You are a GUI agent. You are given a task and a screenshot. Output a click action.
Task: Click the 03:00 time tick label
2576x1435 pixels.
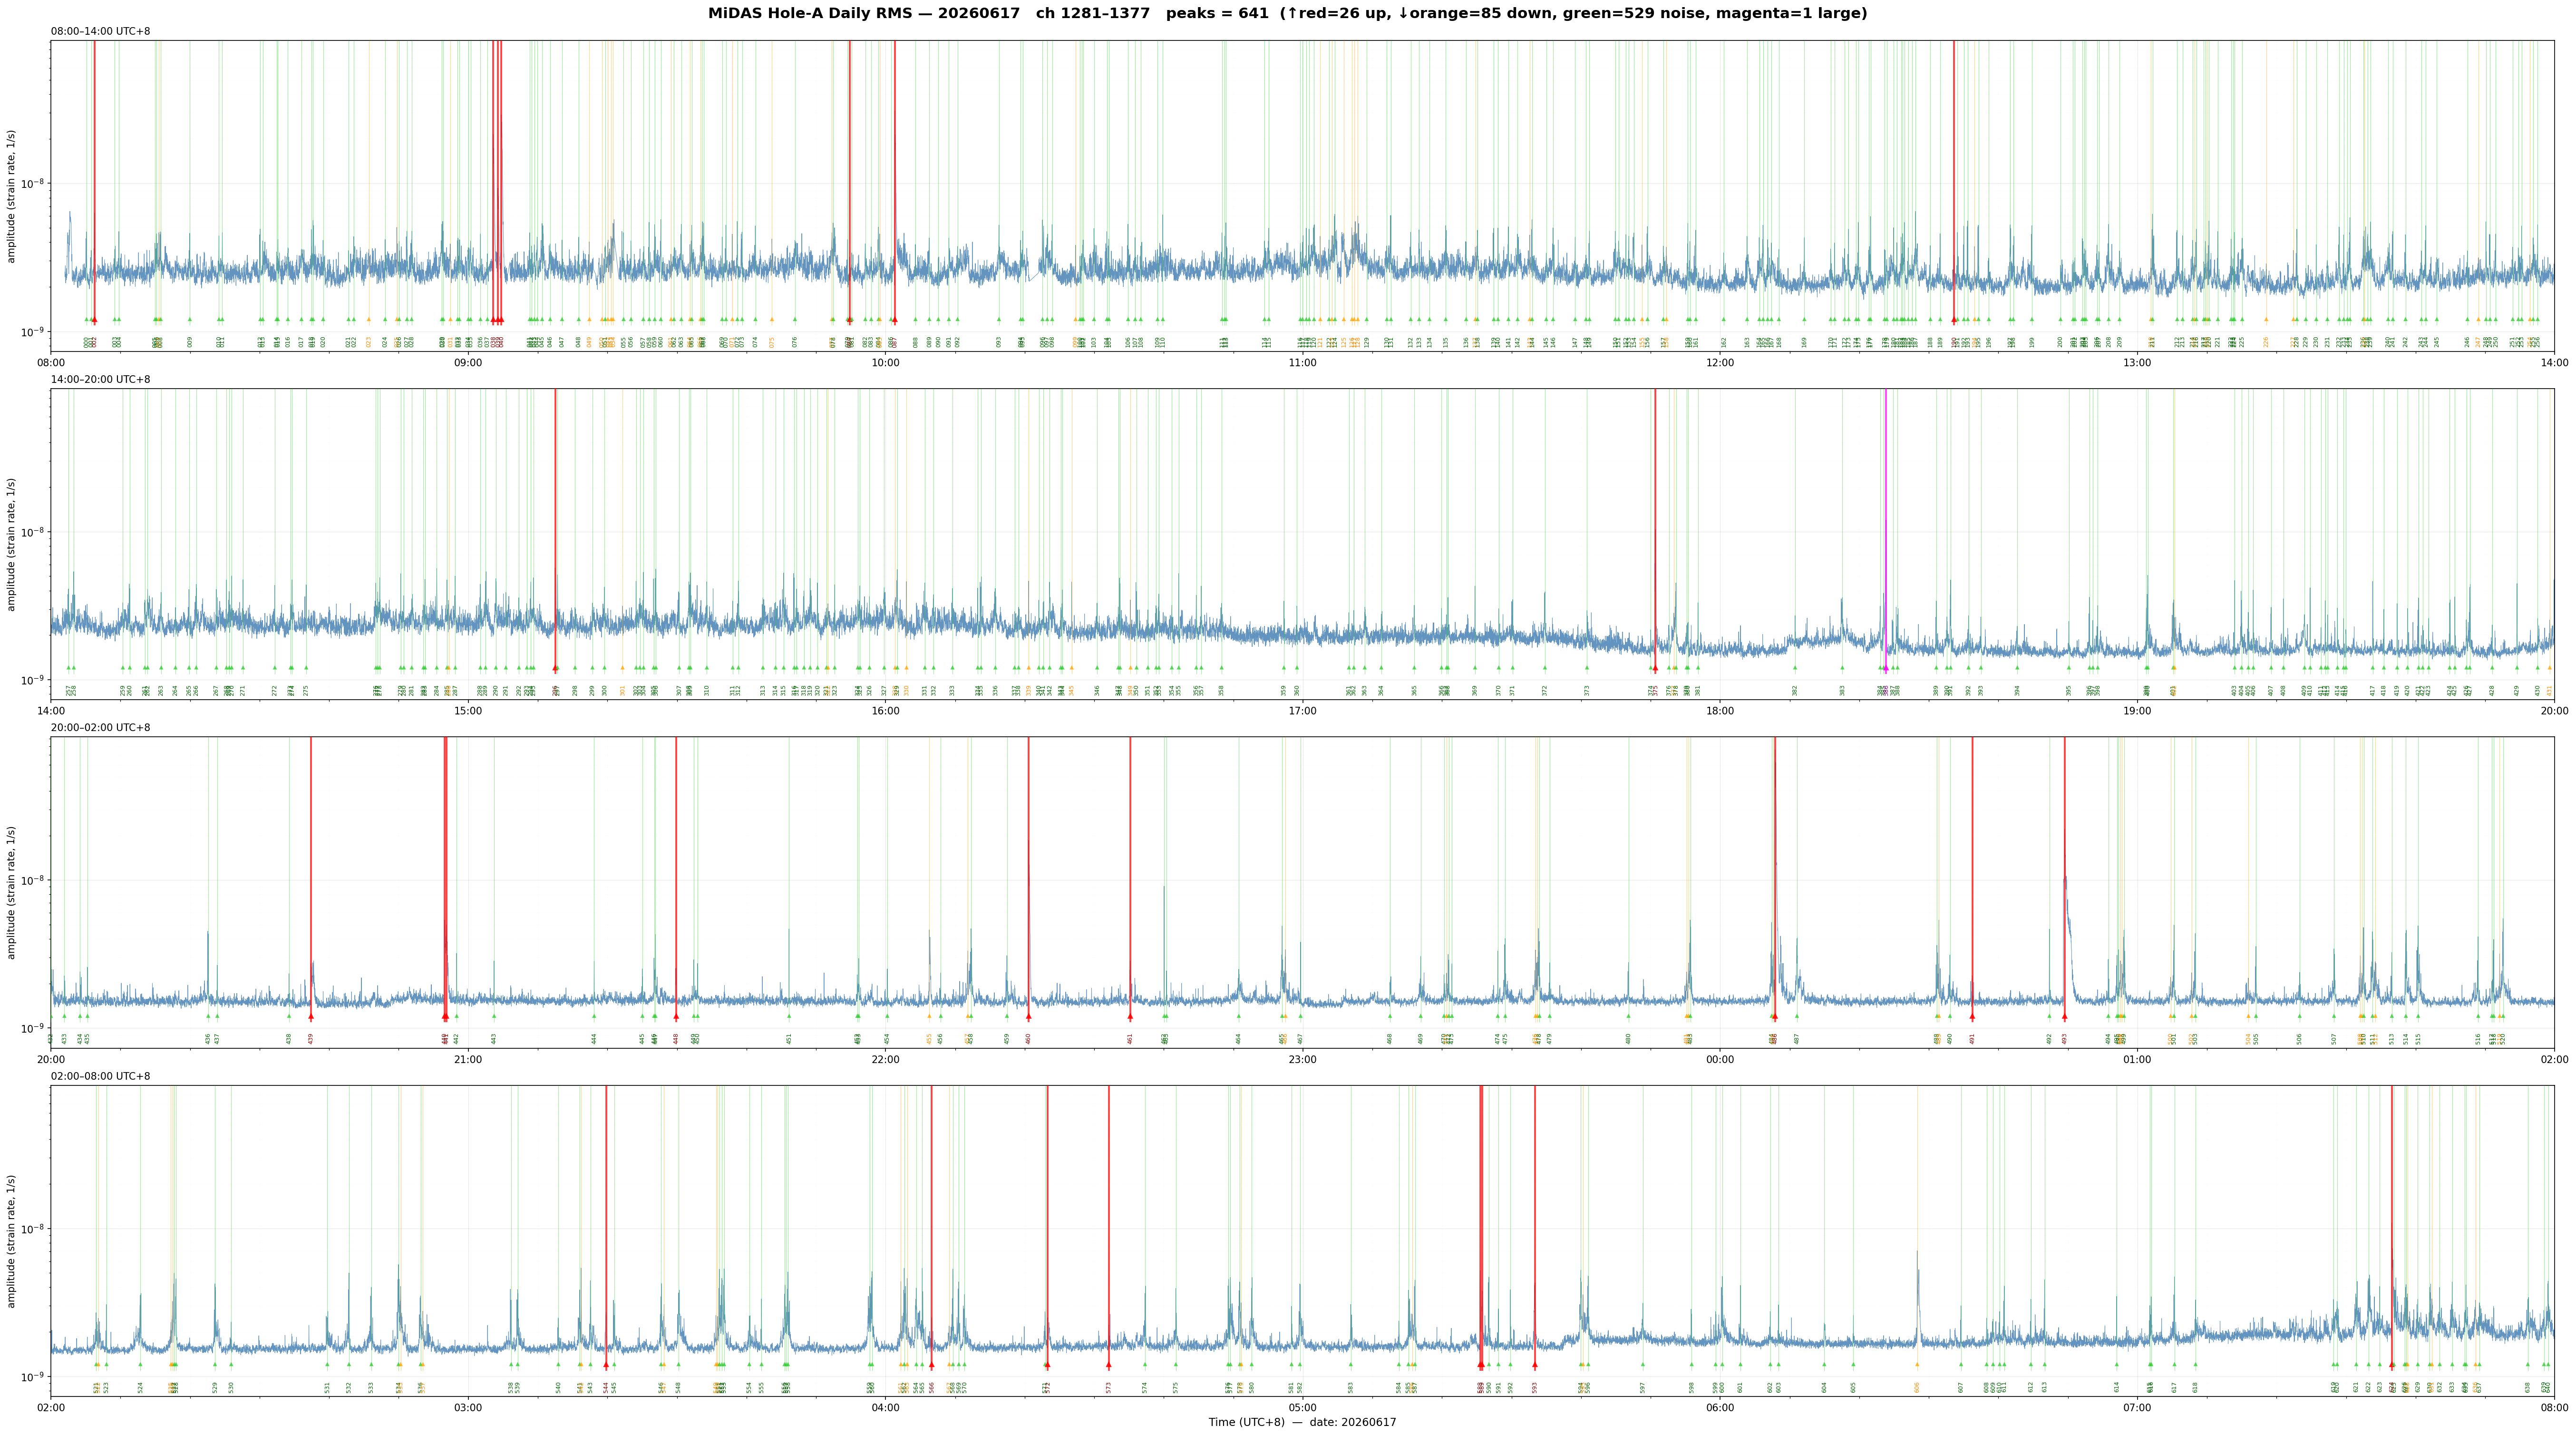(468, 1407)
